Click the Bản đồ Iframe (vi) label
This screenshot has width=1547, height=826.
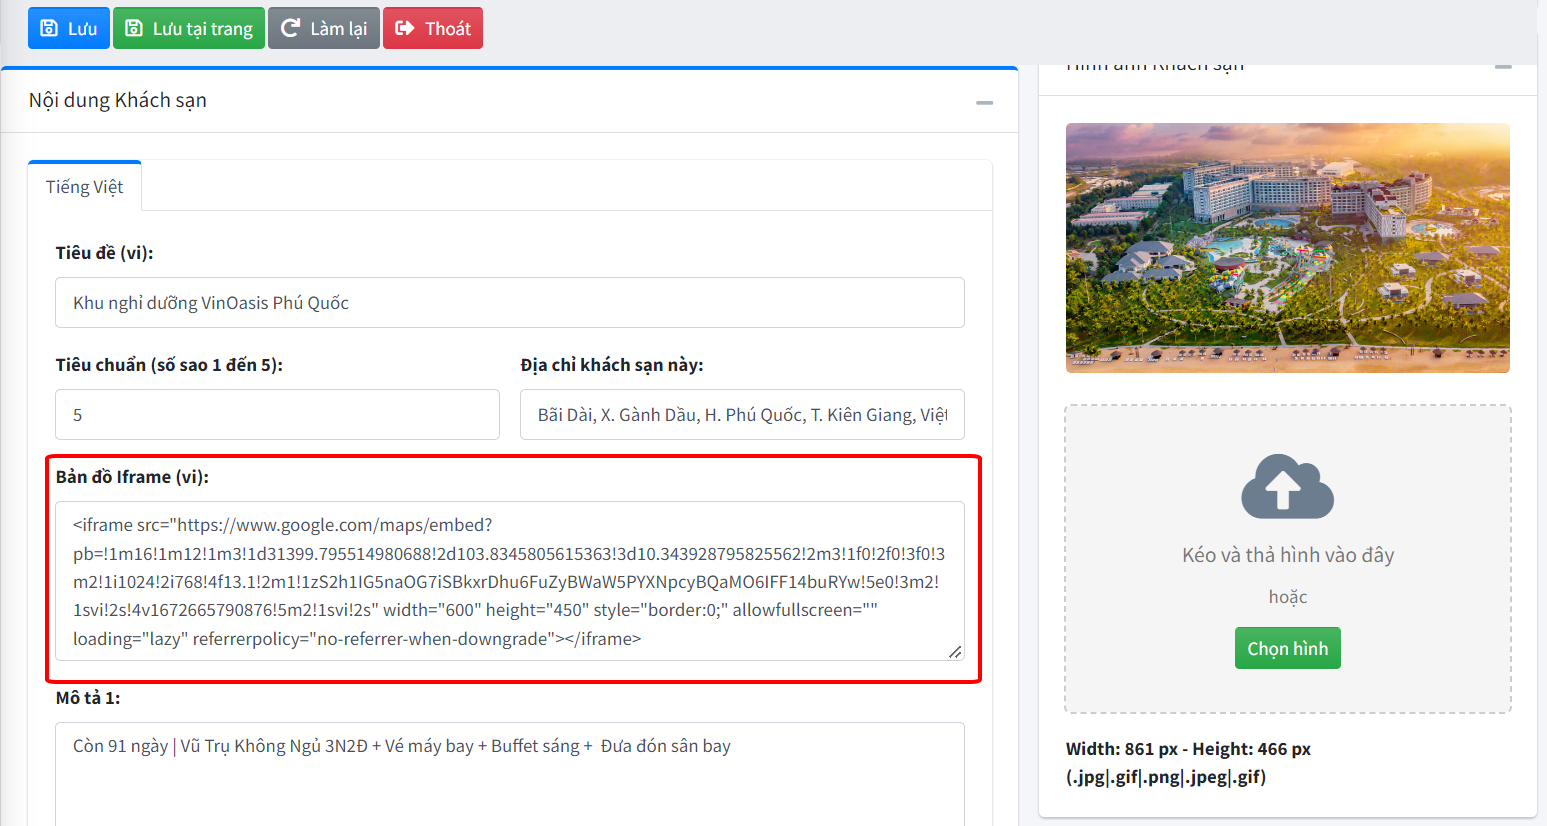pyautogui.click(x=132, y=477)
